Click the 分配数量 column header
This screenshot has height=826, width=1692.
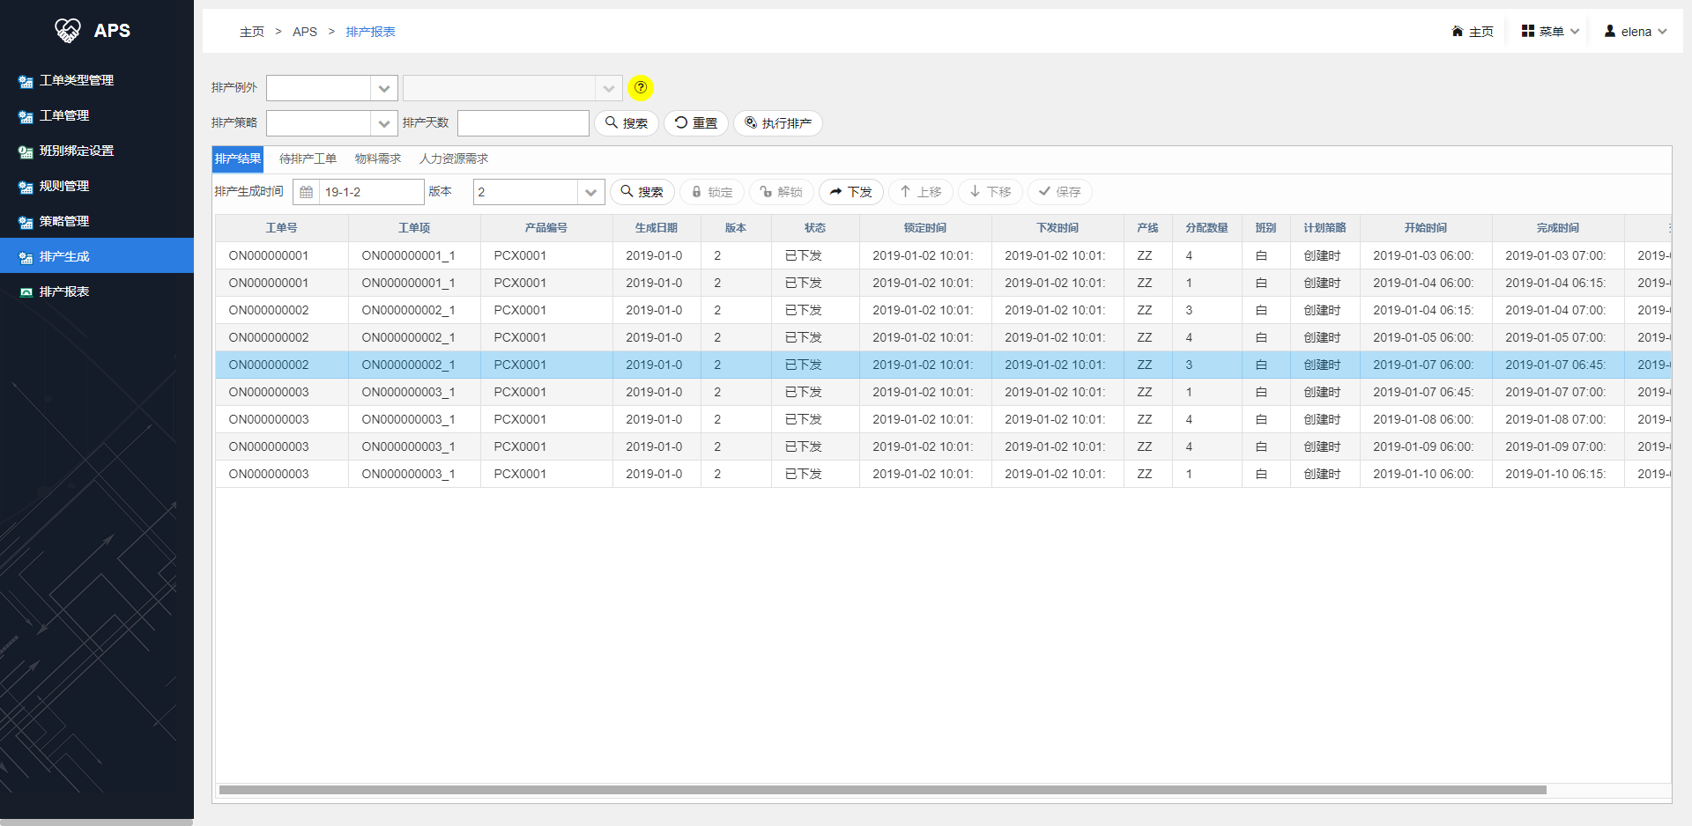tap(1207, 228)
